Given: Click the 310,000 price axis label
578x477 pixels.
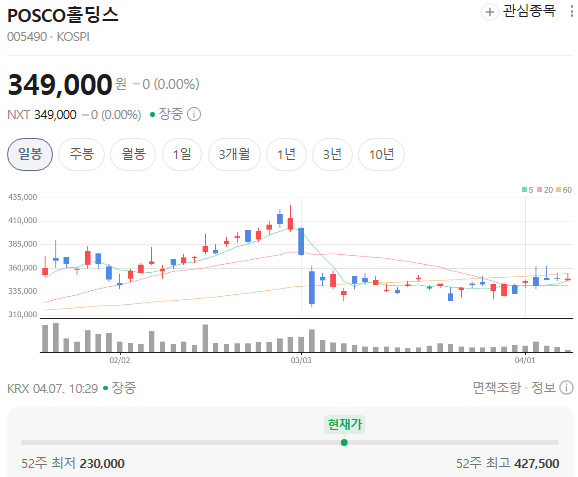Looking at the screenshot, I should pyautogui.click(x=23, y=314).
